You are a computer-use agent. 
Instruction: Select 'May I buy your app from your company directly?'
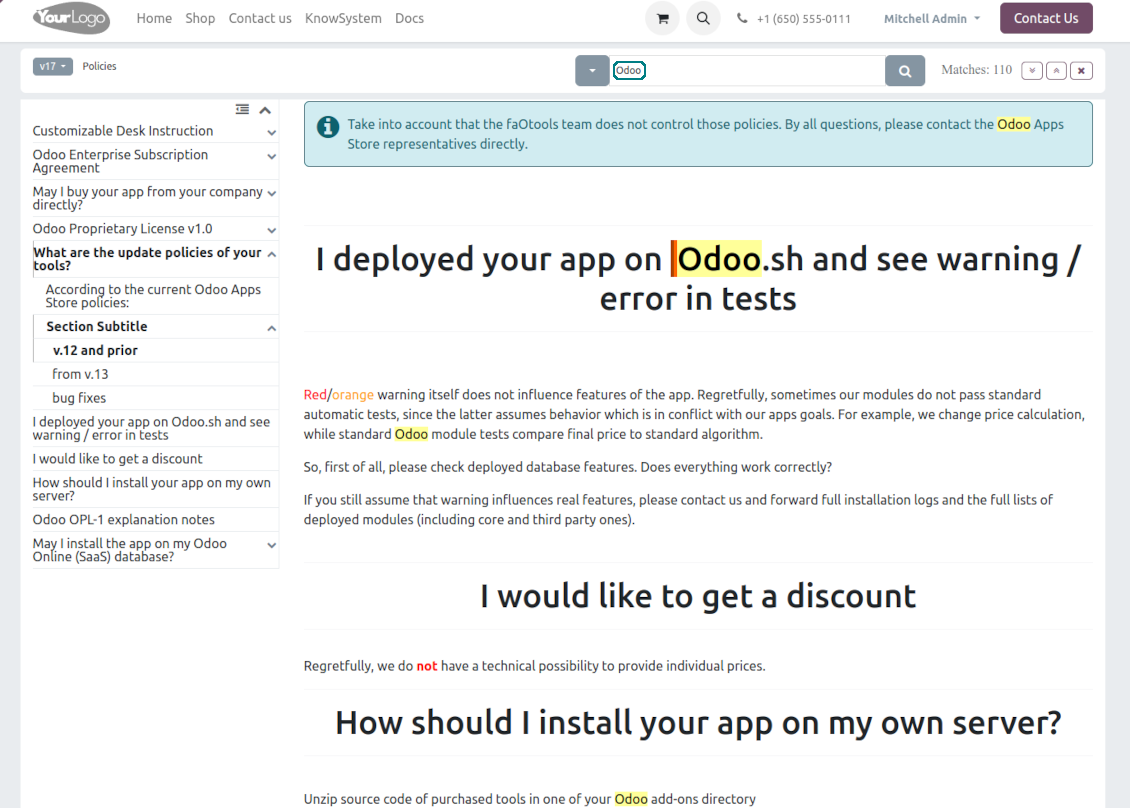[x=147, y=198]
